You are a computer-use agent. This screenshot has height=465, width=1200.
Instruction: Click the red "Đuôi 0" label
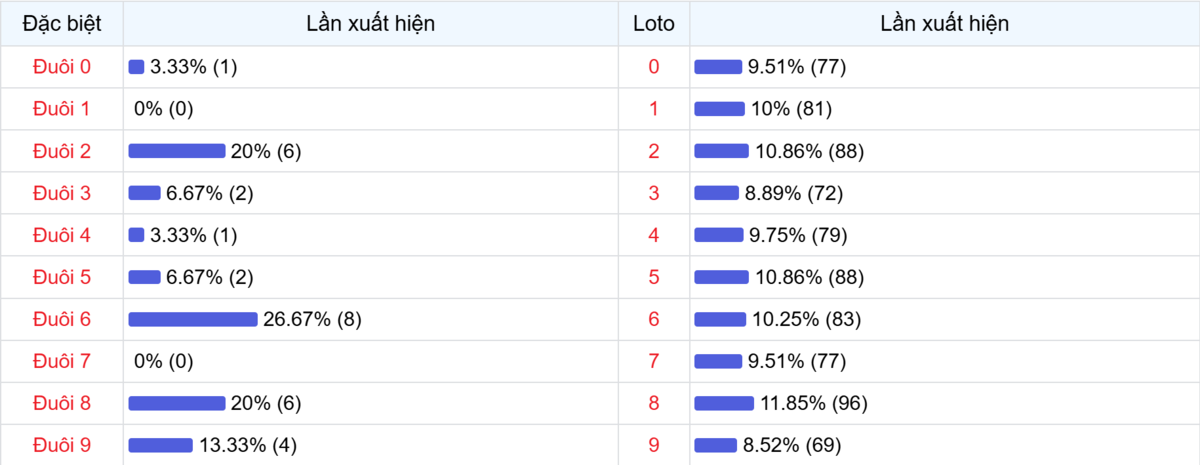click(x=62, y=67)
